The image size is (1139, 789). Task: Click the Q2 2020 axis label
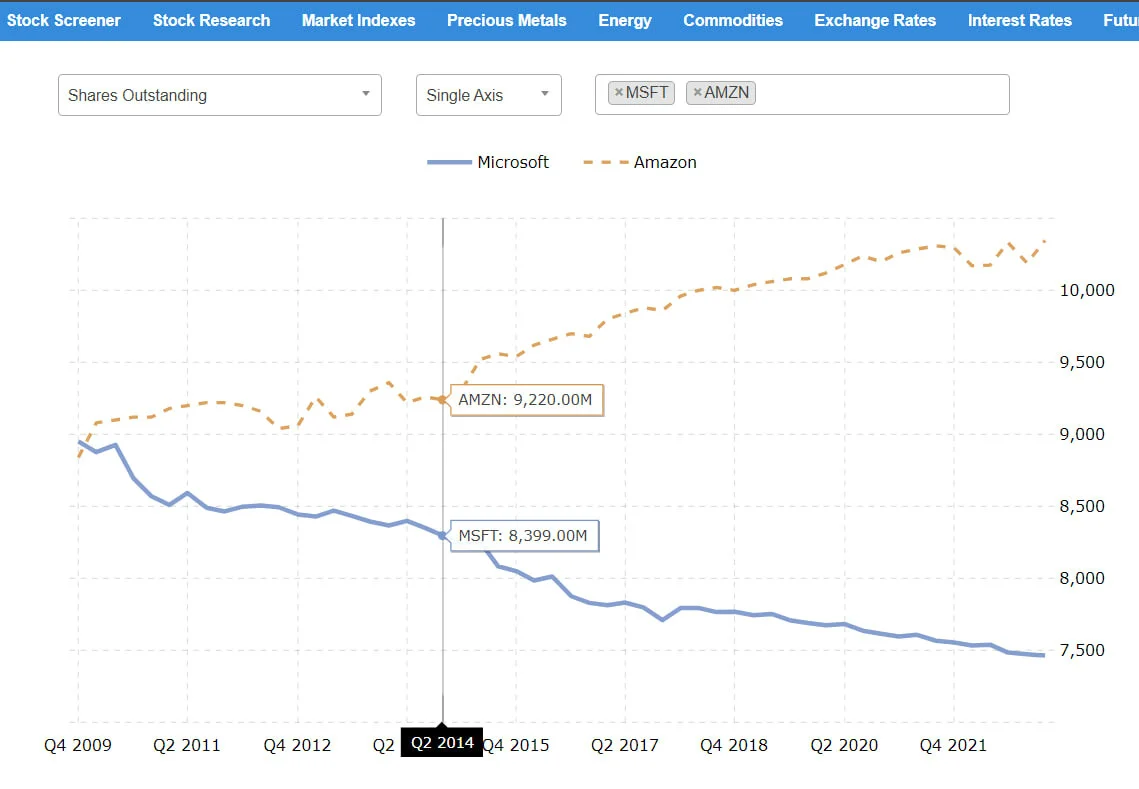pos(844,745)
